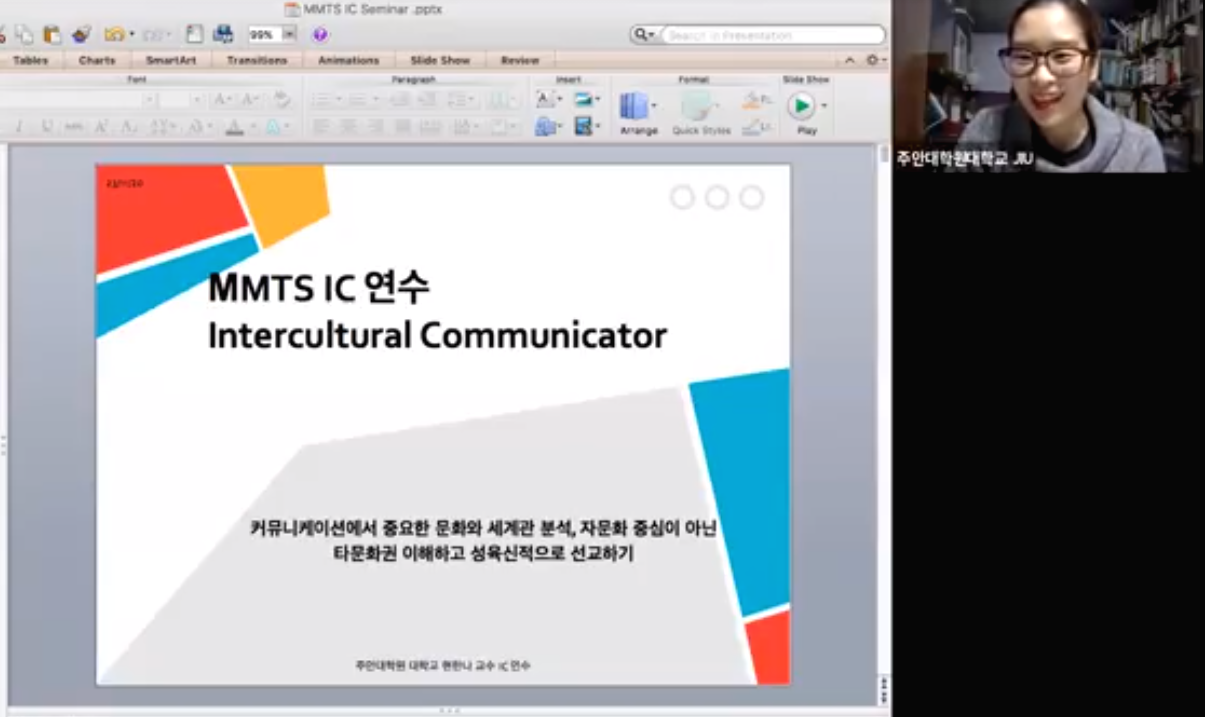Click the speaker video thumbnail

1048,86
